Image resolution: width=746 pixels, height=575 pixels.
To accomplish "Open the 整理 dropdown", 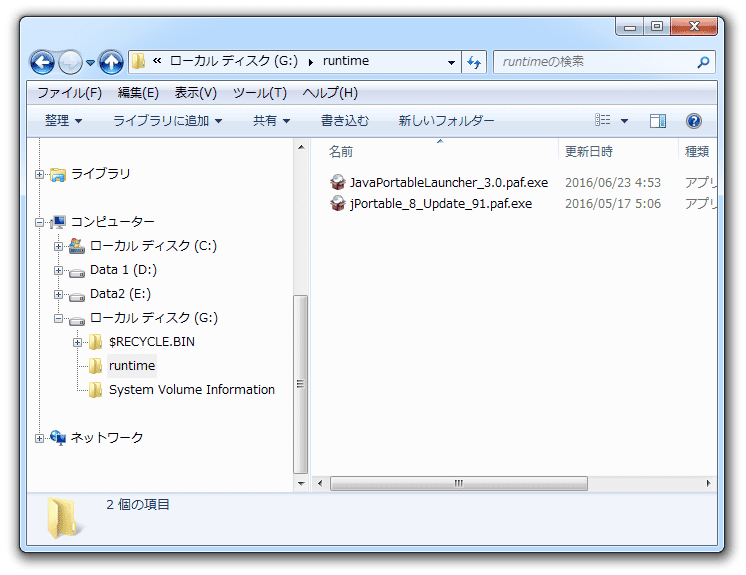I will click(x=63, y=121).
